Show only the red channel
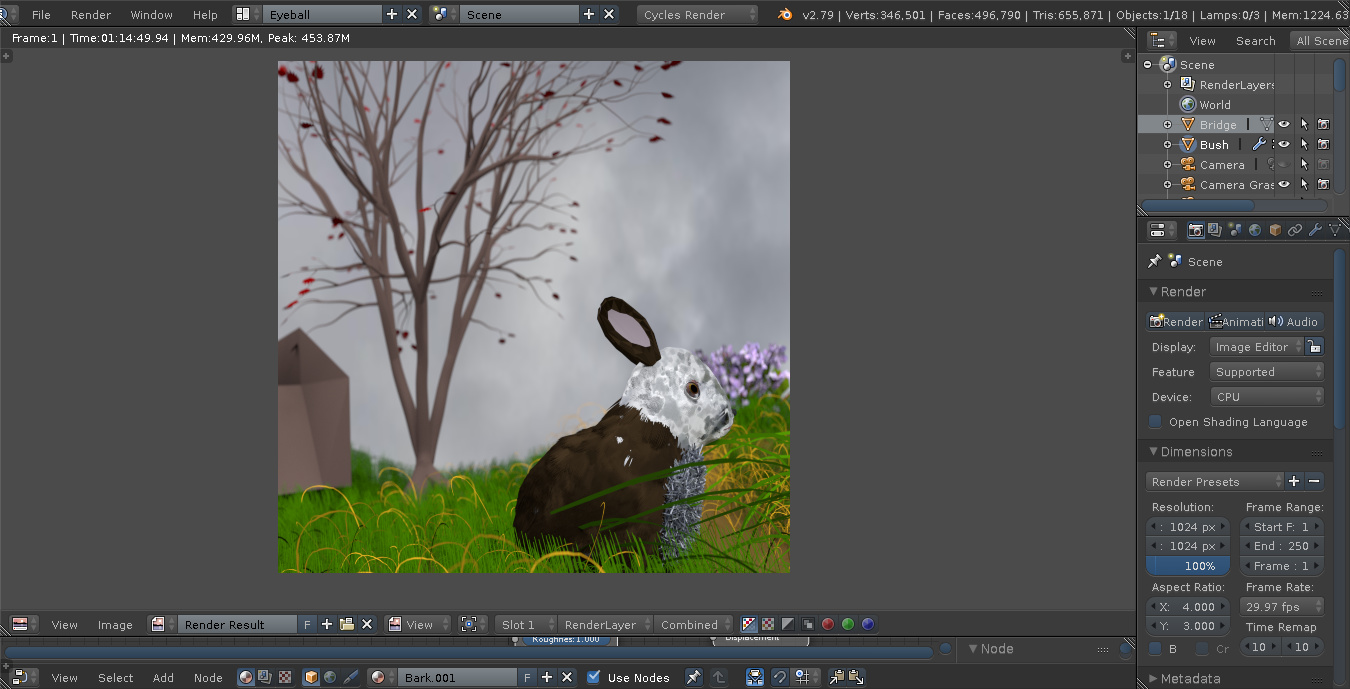Image resolution: width=1350 pixels, height=689 pixels. click(x=828, y=624)
